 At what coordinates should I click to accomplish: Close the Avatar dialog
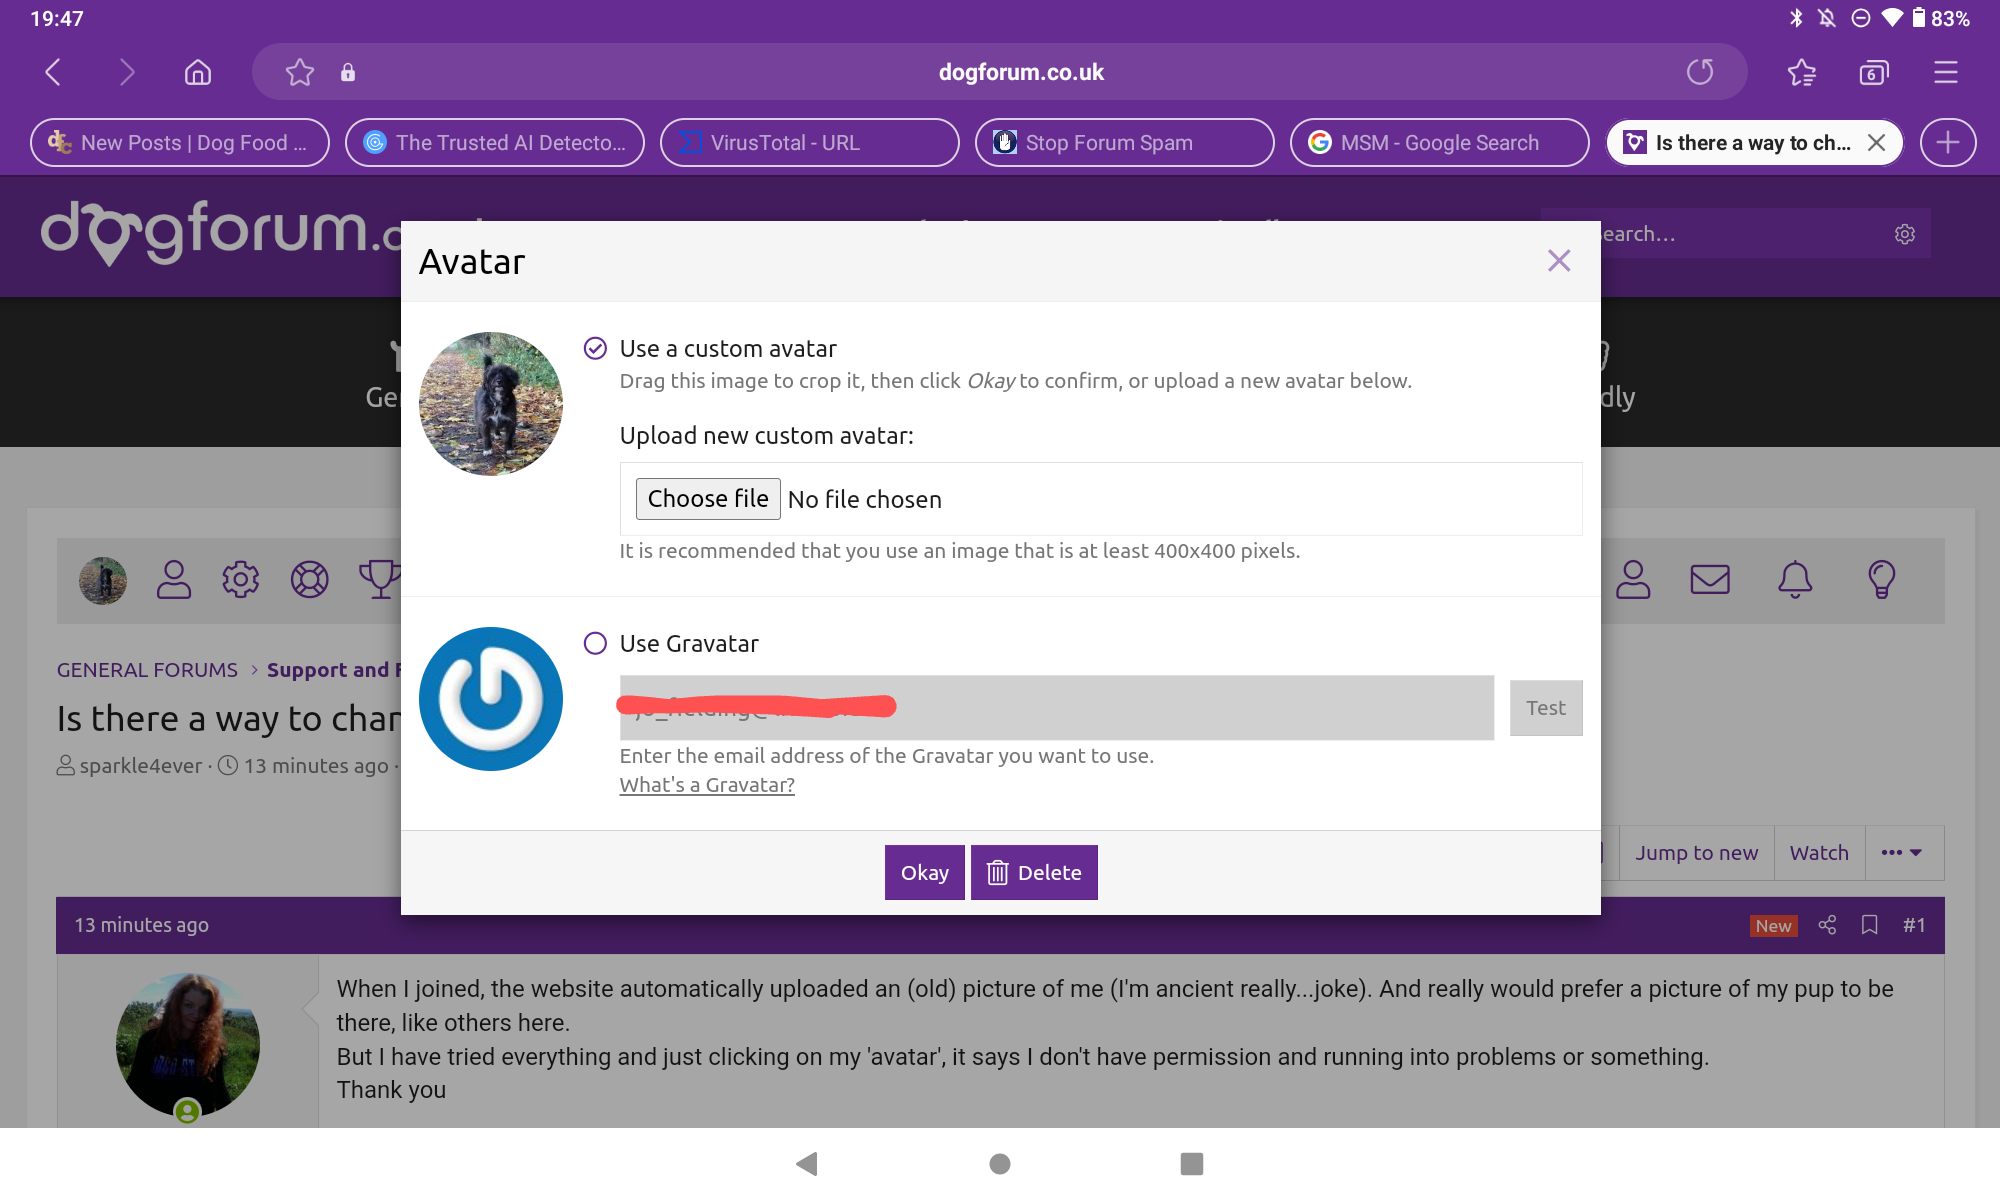point(1559,261)
